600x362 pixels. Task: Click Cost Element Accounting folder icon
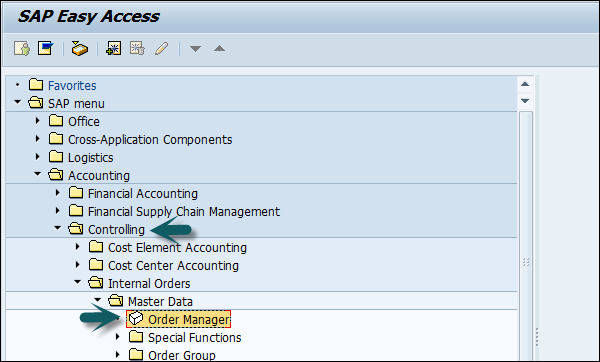pos(96,246)
